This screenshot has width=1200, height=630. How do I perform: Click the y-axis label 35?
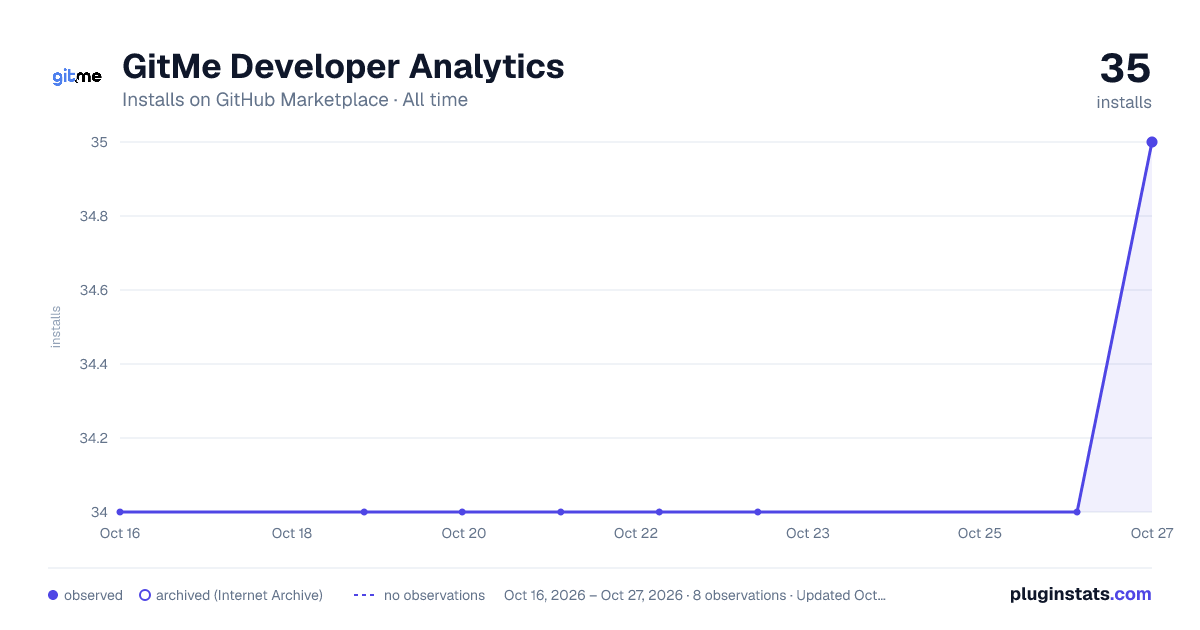click(99, 142)
